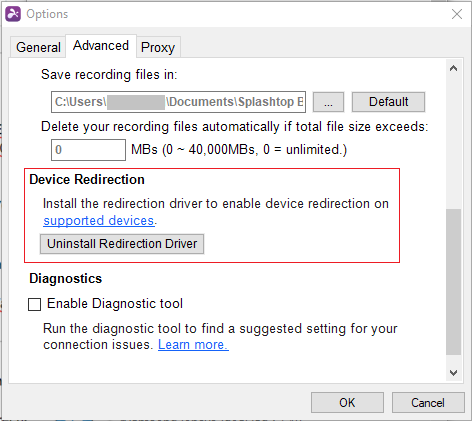Click Uninstall Redirection Driver
Viewport: 472px width, 421px height.
click(122, 244)
